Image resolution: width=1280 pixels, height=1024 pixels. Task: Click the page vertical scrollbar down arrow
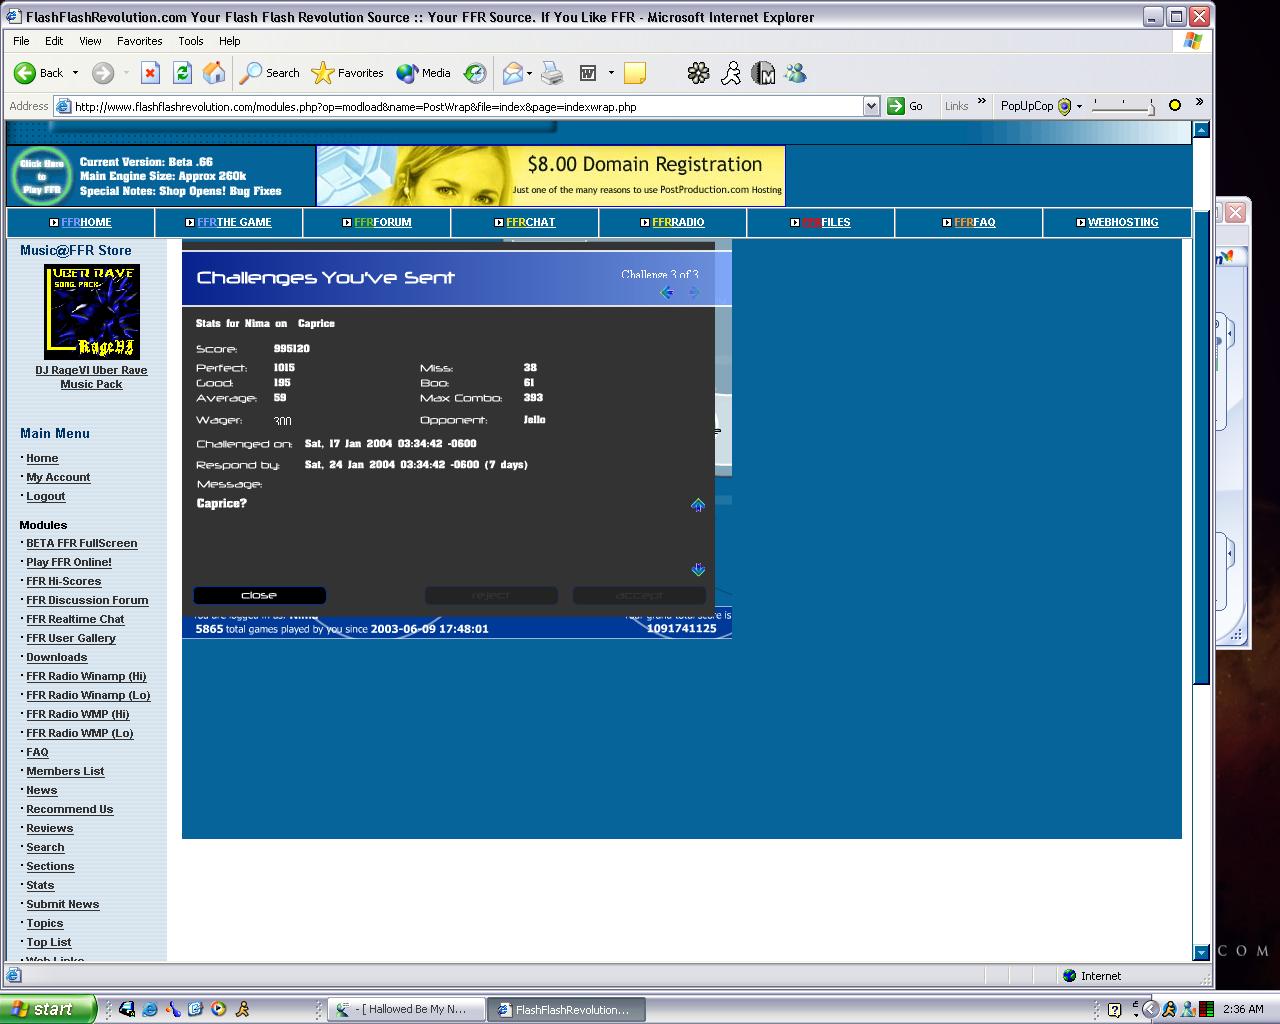click(1202, 952)
